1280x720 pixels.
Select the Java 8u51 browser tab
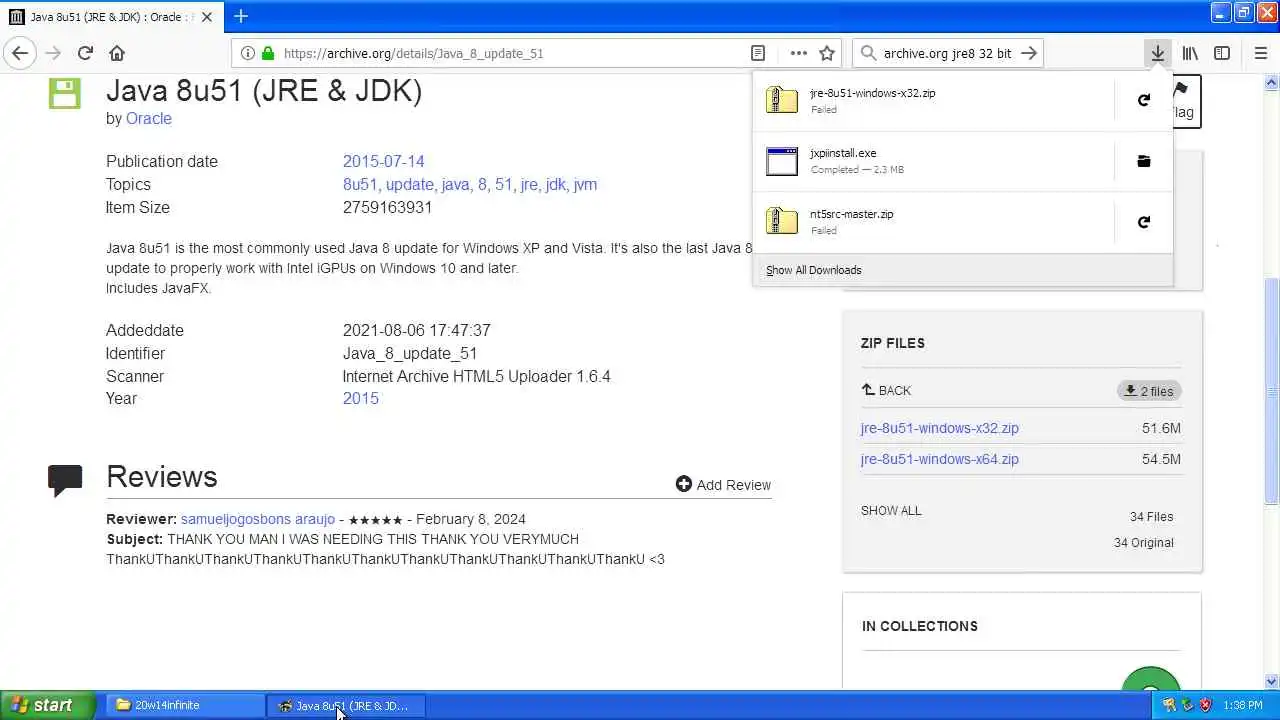coord(112,17)
